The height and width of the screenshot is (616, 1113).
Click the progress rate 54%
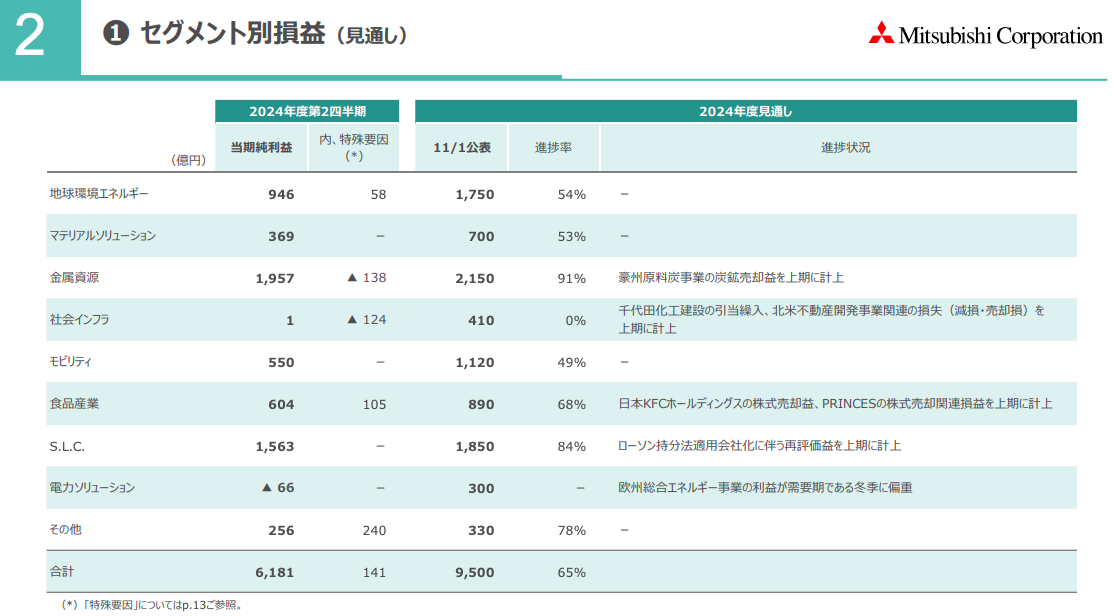point(571,194)
